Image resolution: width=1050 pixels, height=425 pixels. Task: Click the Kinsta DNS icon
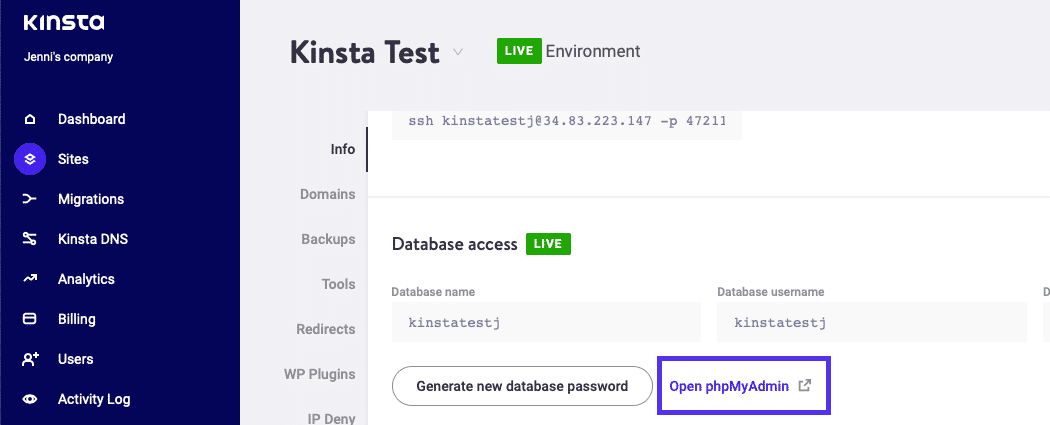tap(29, 239)
